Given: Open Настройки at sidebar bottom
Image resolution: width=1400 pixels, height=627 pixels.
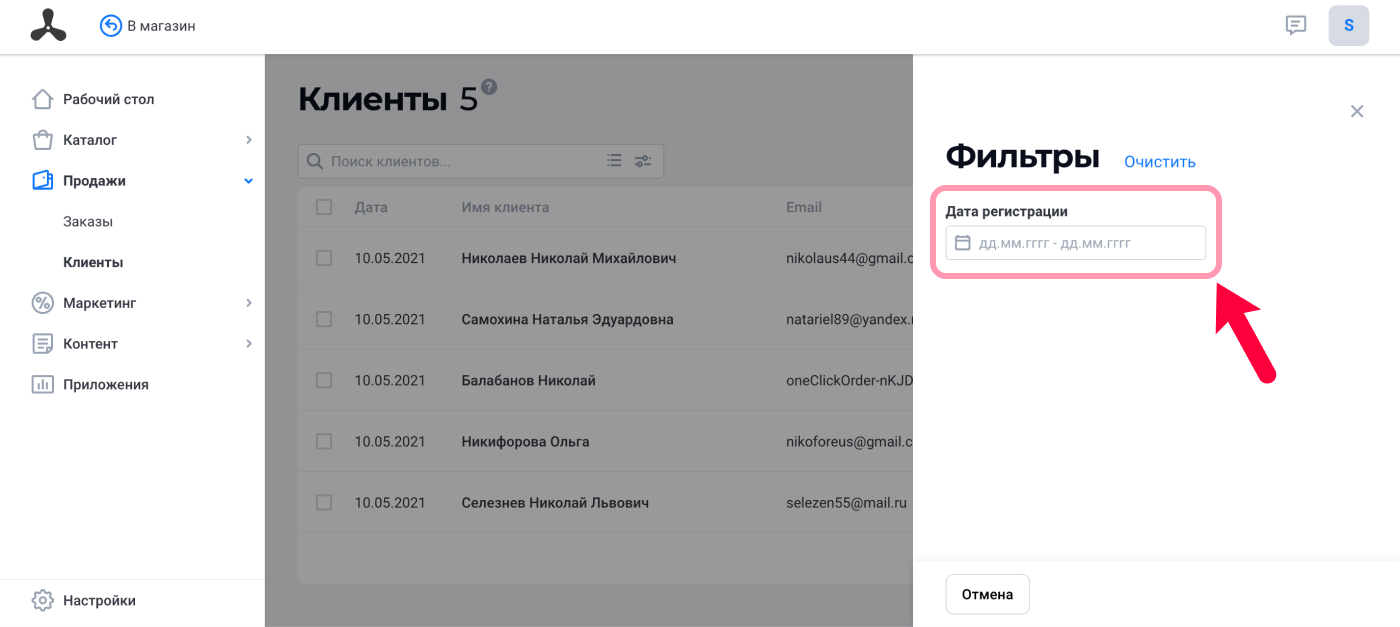Looking at the screenshot, I should point(99,601).
